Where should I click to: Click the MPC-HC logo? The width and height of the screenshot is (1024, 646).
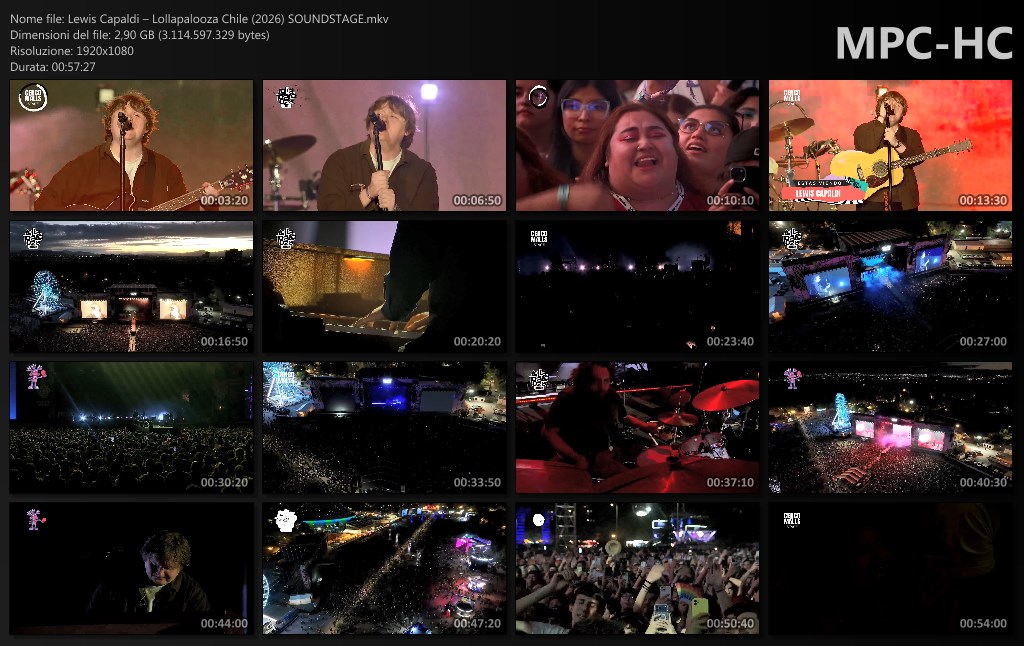coord(923,43)
